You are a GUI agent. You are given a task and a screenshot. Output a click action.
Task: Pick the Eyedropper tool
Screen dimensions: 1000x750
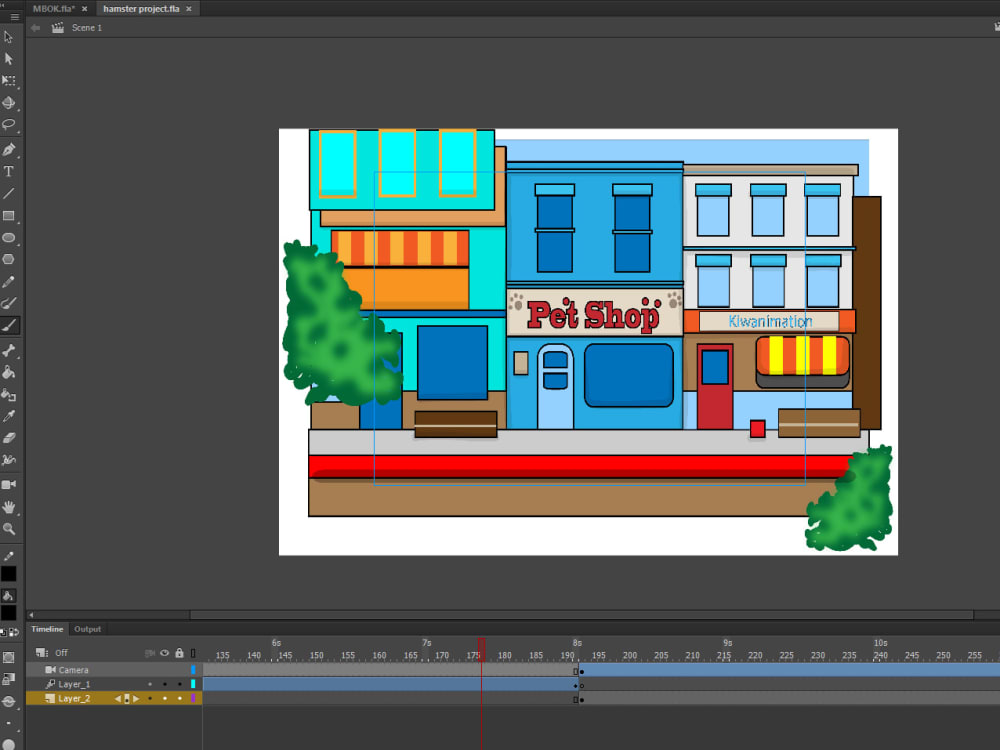click(x=9, y=415)
